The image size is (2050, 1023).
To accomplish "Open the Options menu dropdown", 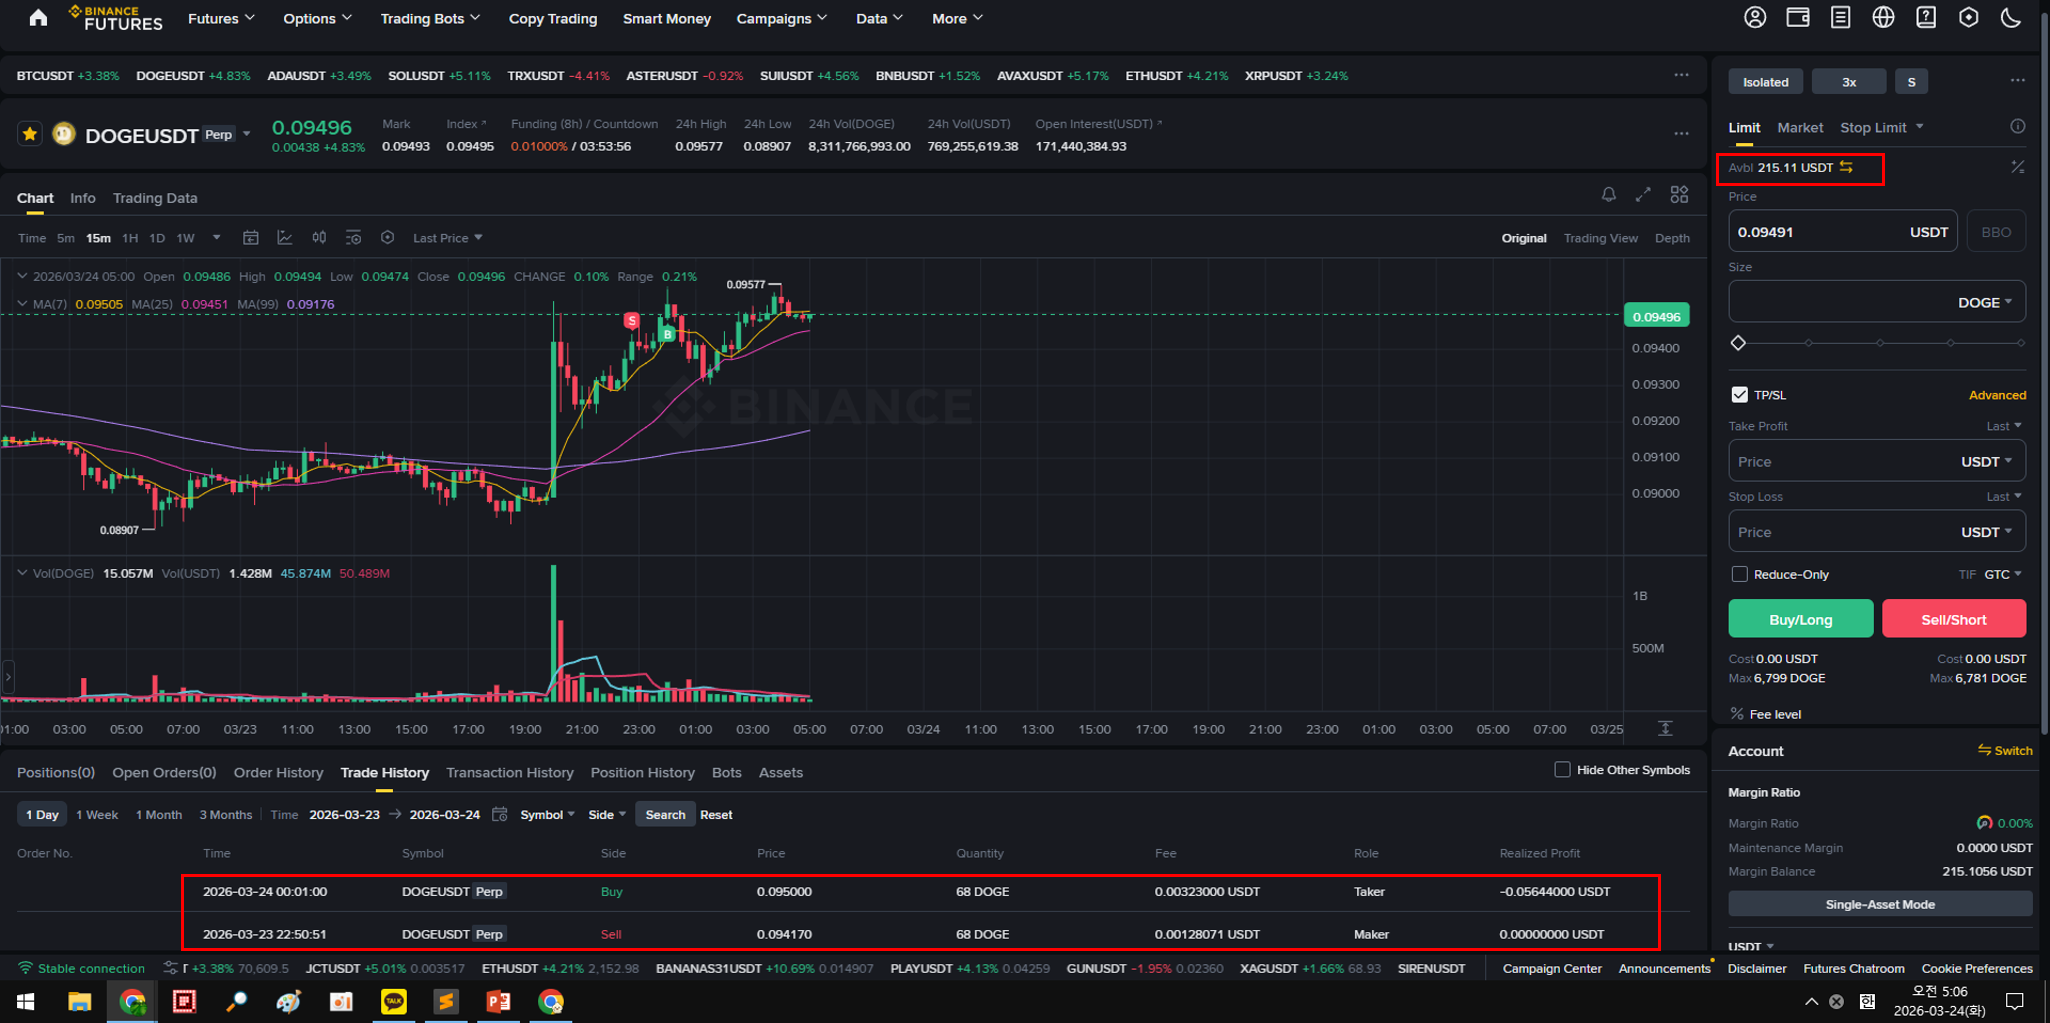I will 317,18.
